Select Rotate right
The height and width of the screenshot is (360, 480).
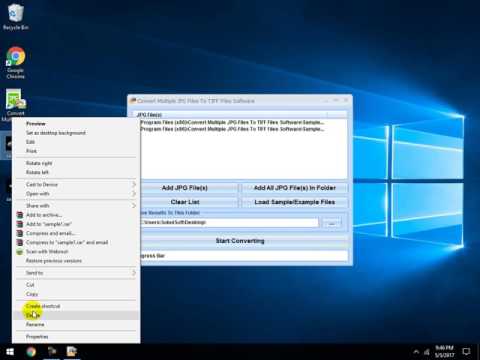(76, 163)
